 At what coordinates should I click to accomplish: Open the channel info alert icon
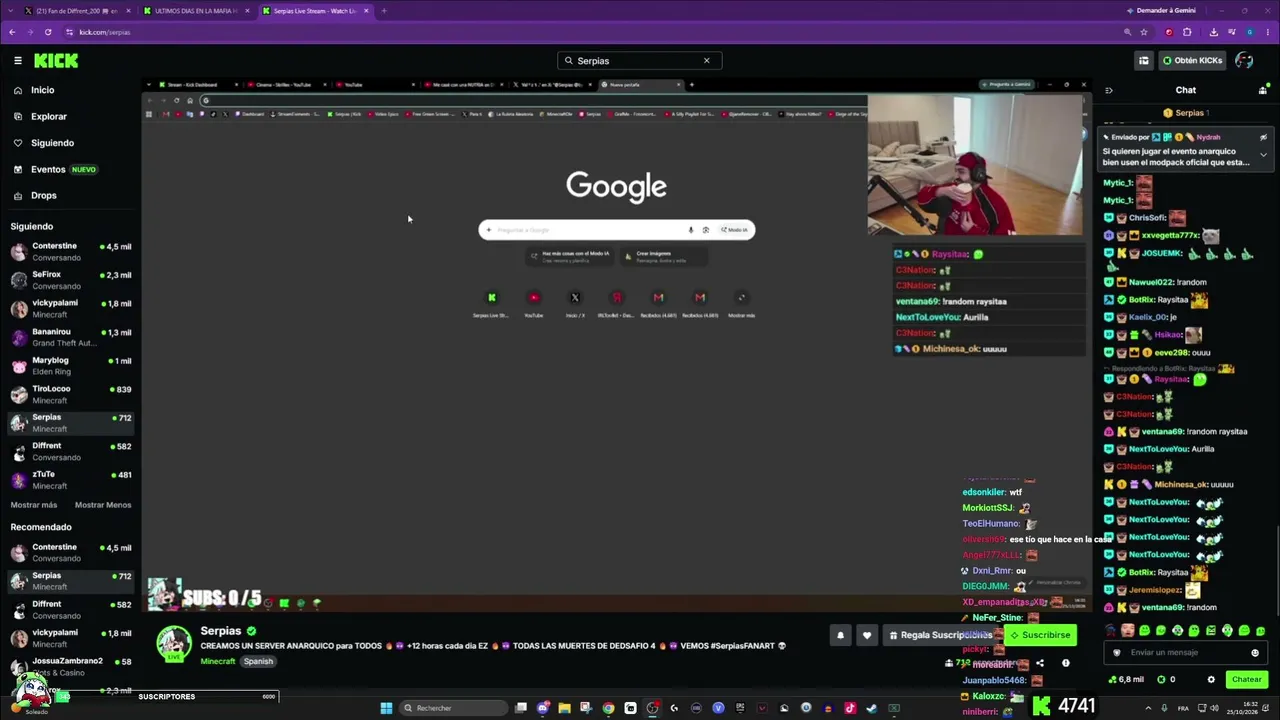click(1065, 663)
